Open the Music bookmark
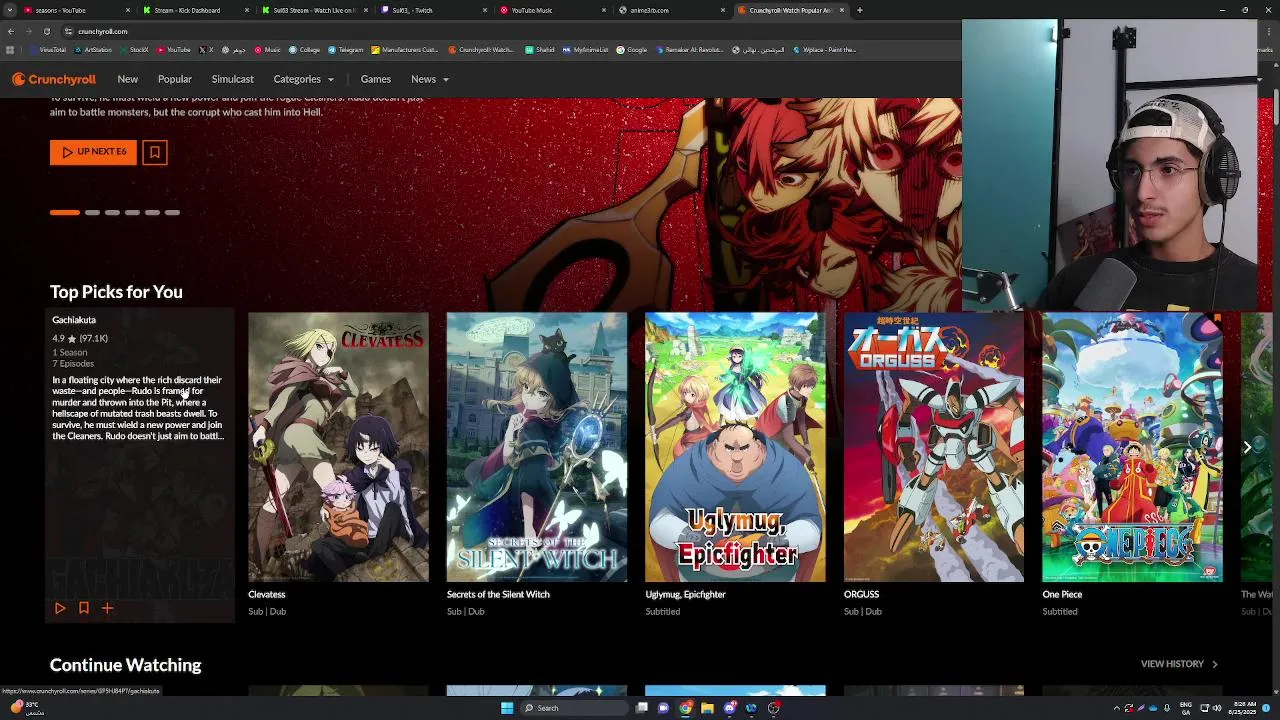 [x=267, y=49]
